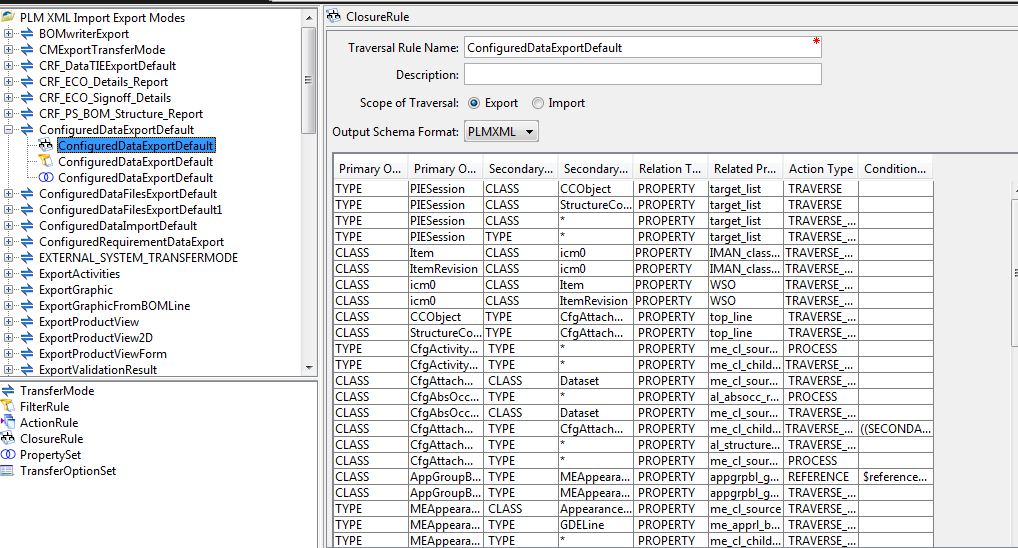Click the CRF_ECO_Details_Report transfer icon

(x=27, y=82)
